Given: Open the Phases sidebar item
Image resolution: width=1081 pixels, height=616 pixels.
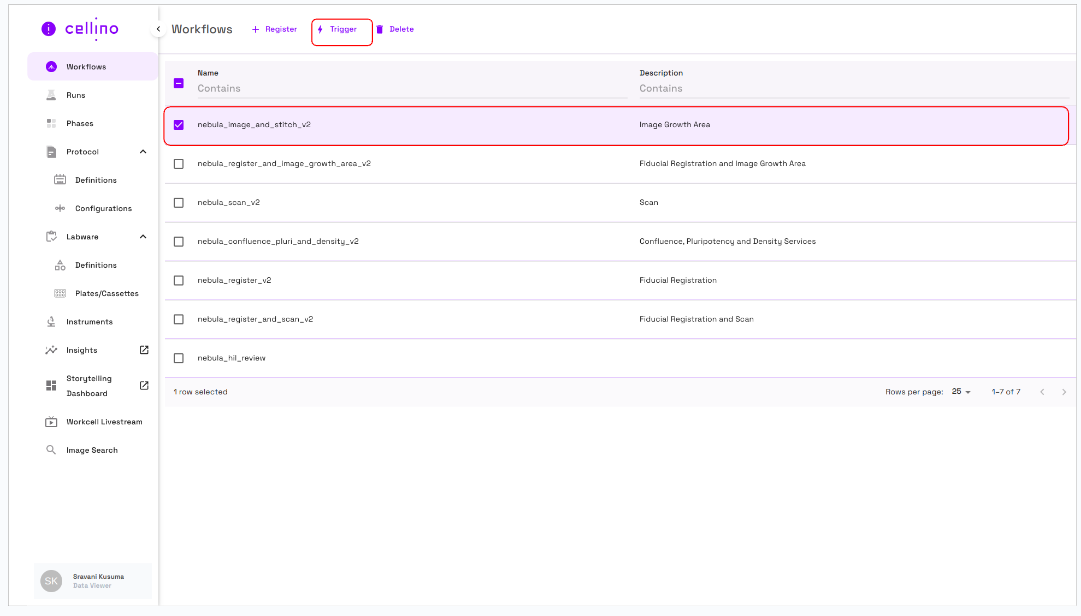Looking at the screenshot, I should click(80, 124).
